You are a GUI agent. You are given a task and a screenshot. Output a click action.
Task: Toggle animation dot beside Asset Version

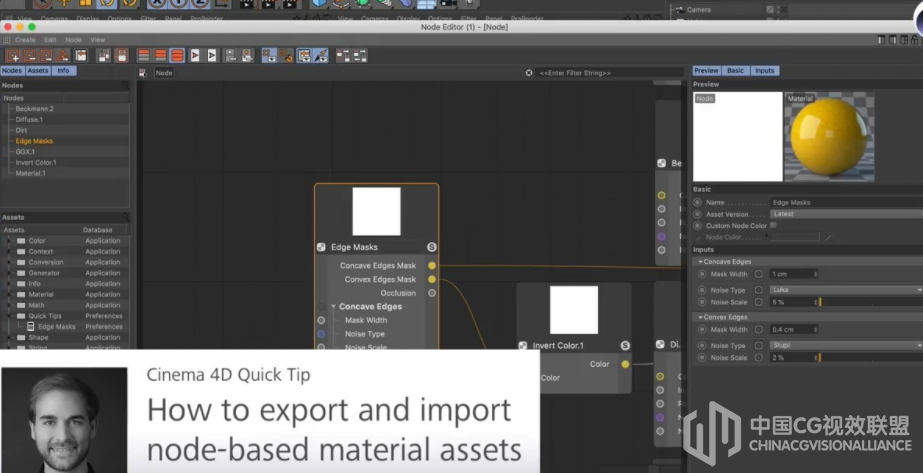(x=698, y=214)
